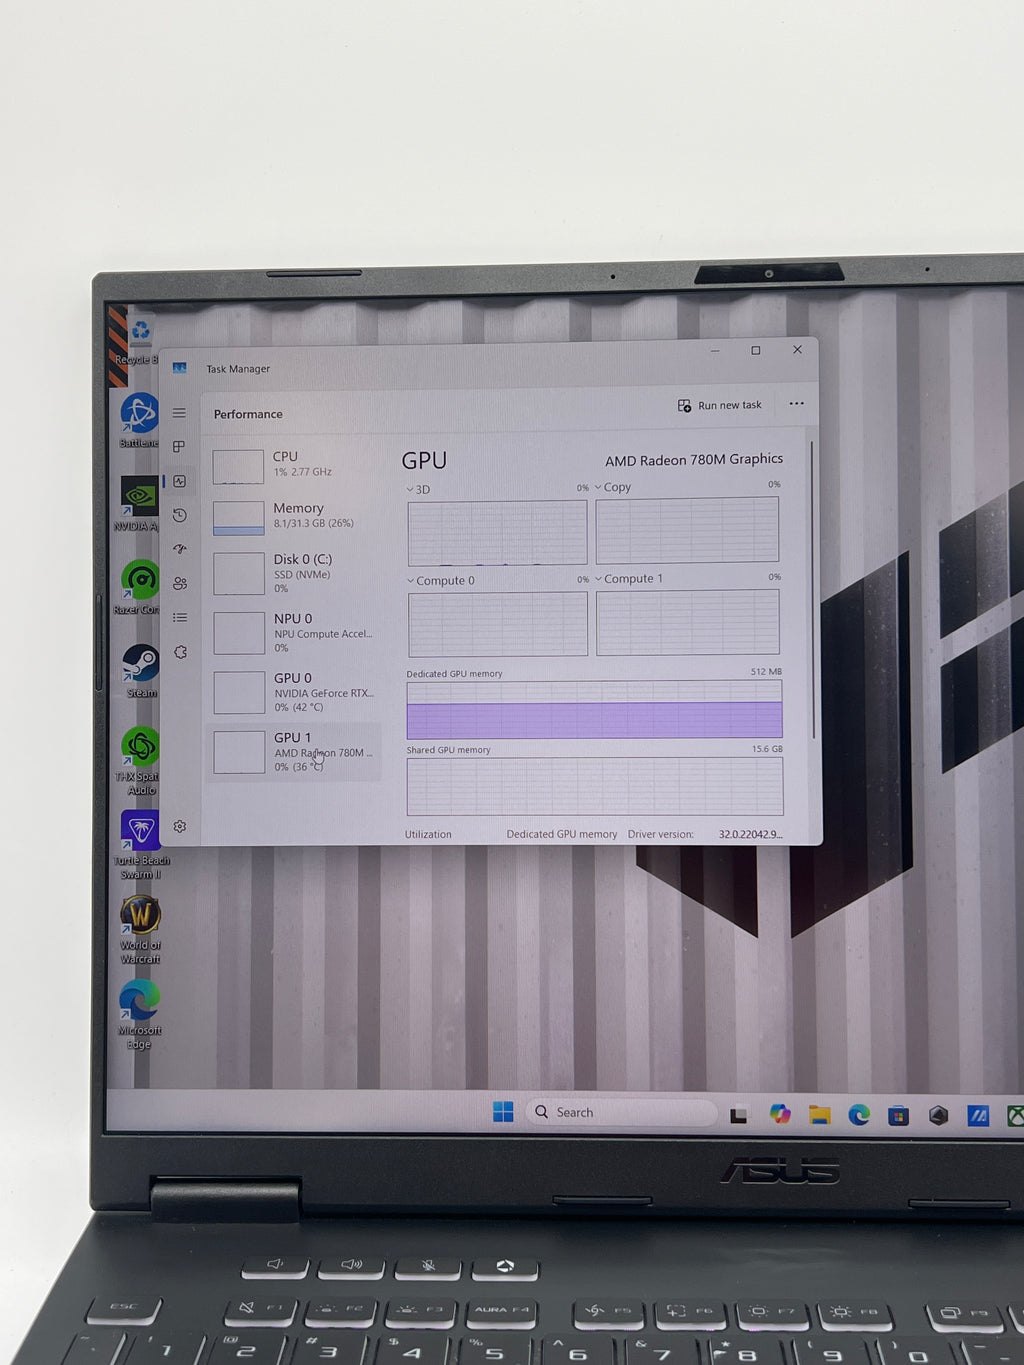This screenshot has width=1024, height=1365.
Task: Open the 3D engine graph dropdown
Action: click(x=418, y=490)
